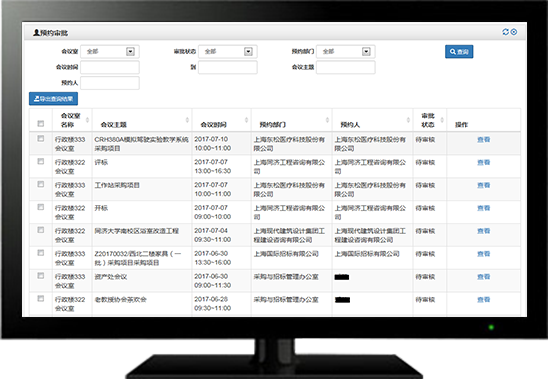Sort by 会议时间 column arrows
The image size is (548, 379).
[x=246, y=120]
